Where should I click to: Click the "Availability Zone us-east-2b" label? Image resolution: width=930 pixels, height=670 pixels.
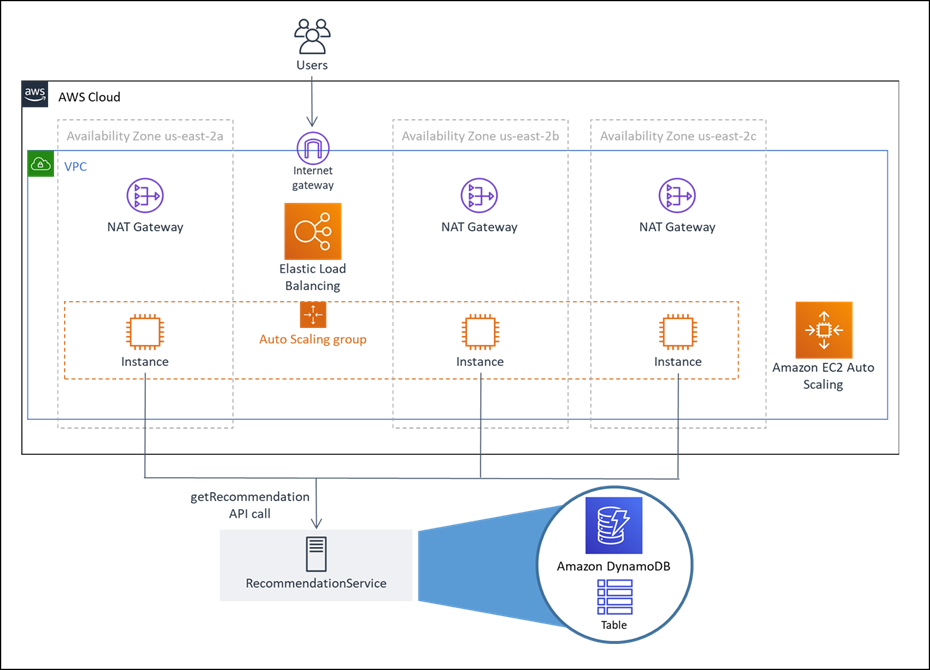(x=480, y=136)
